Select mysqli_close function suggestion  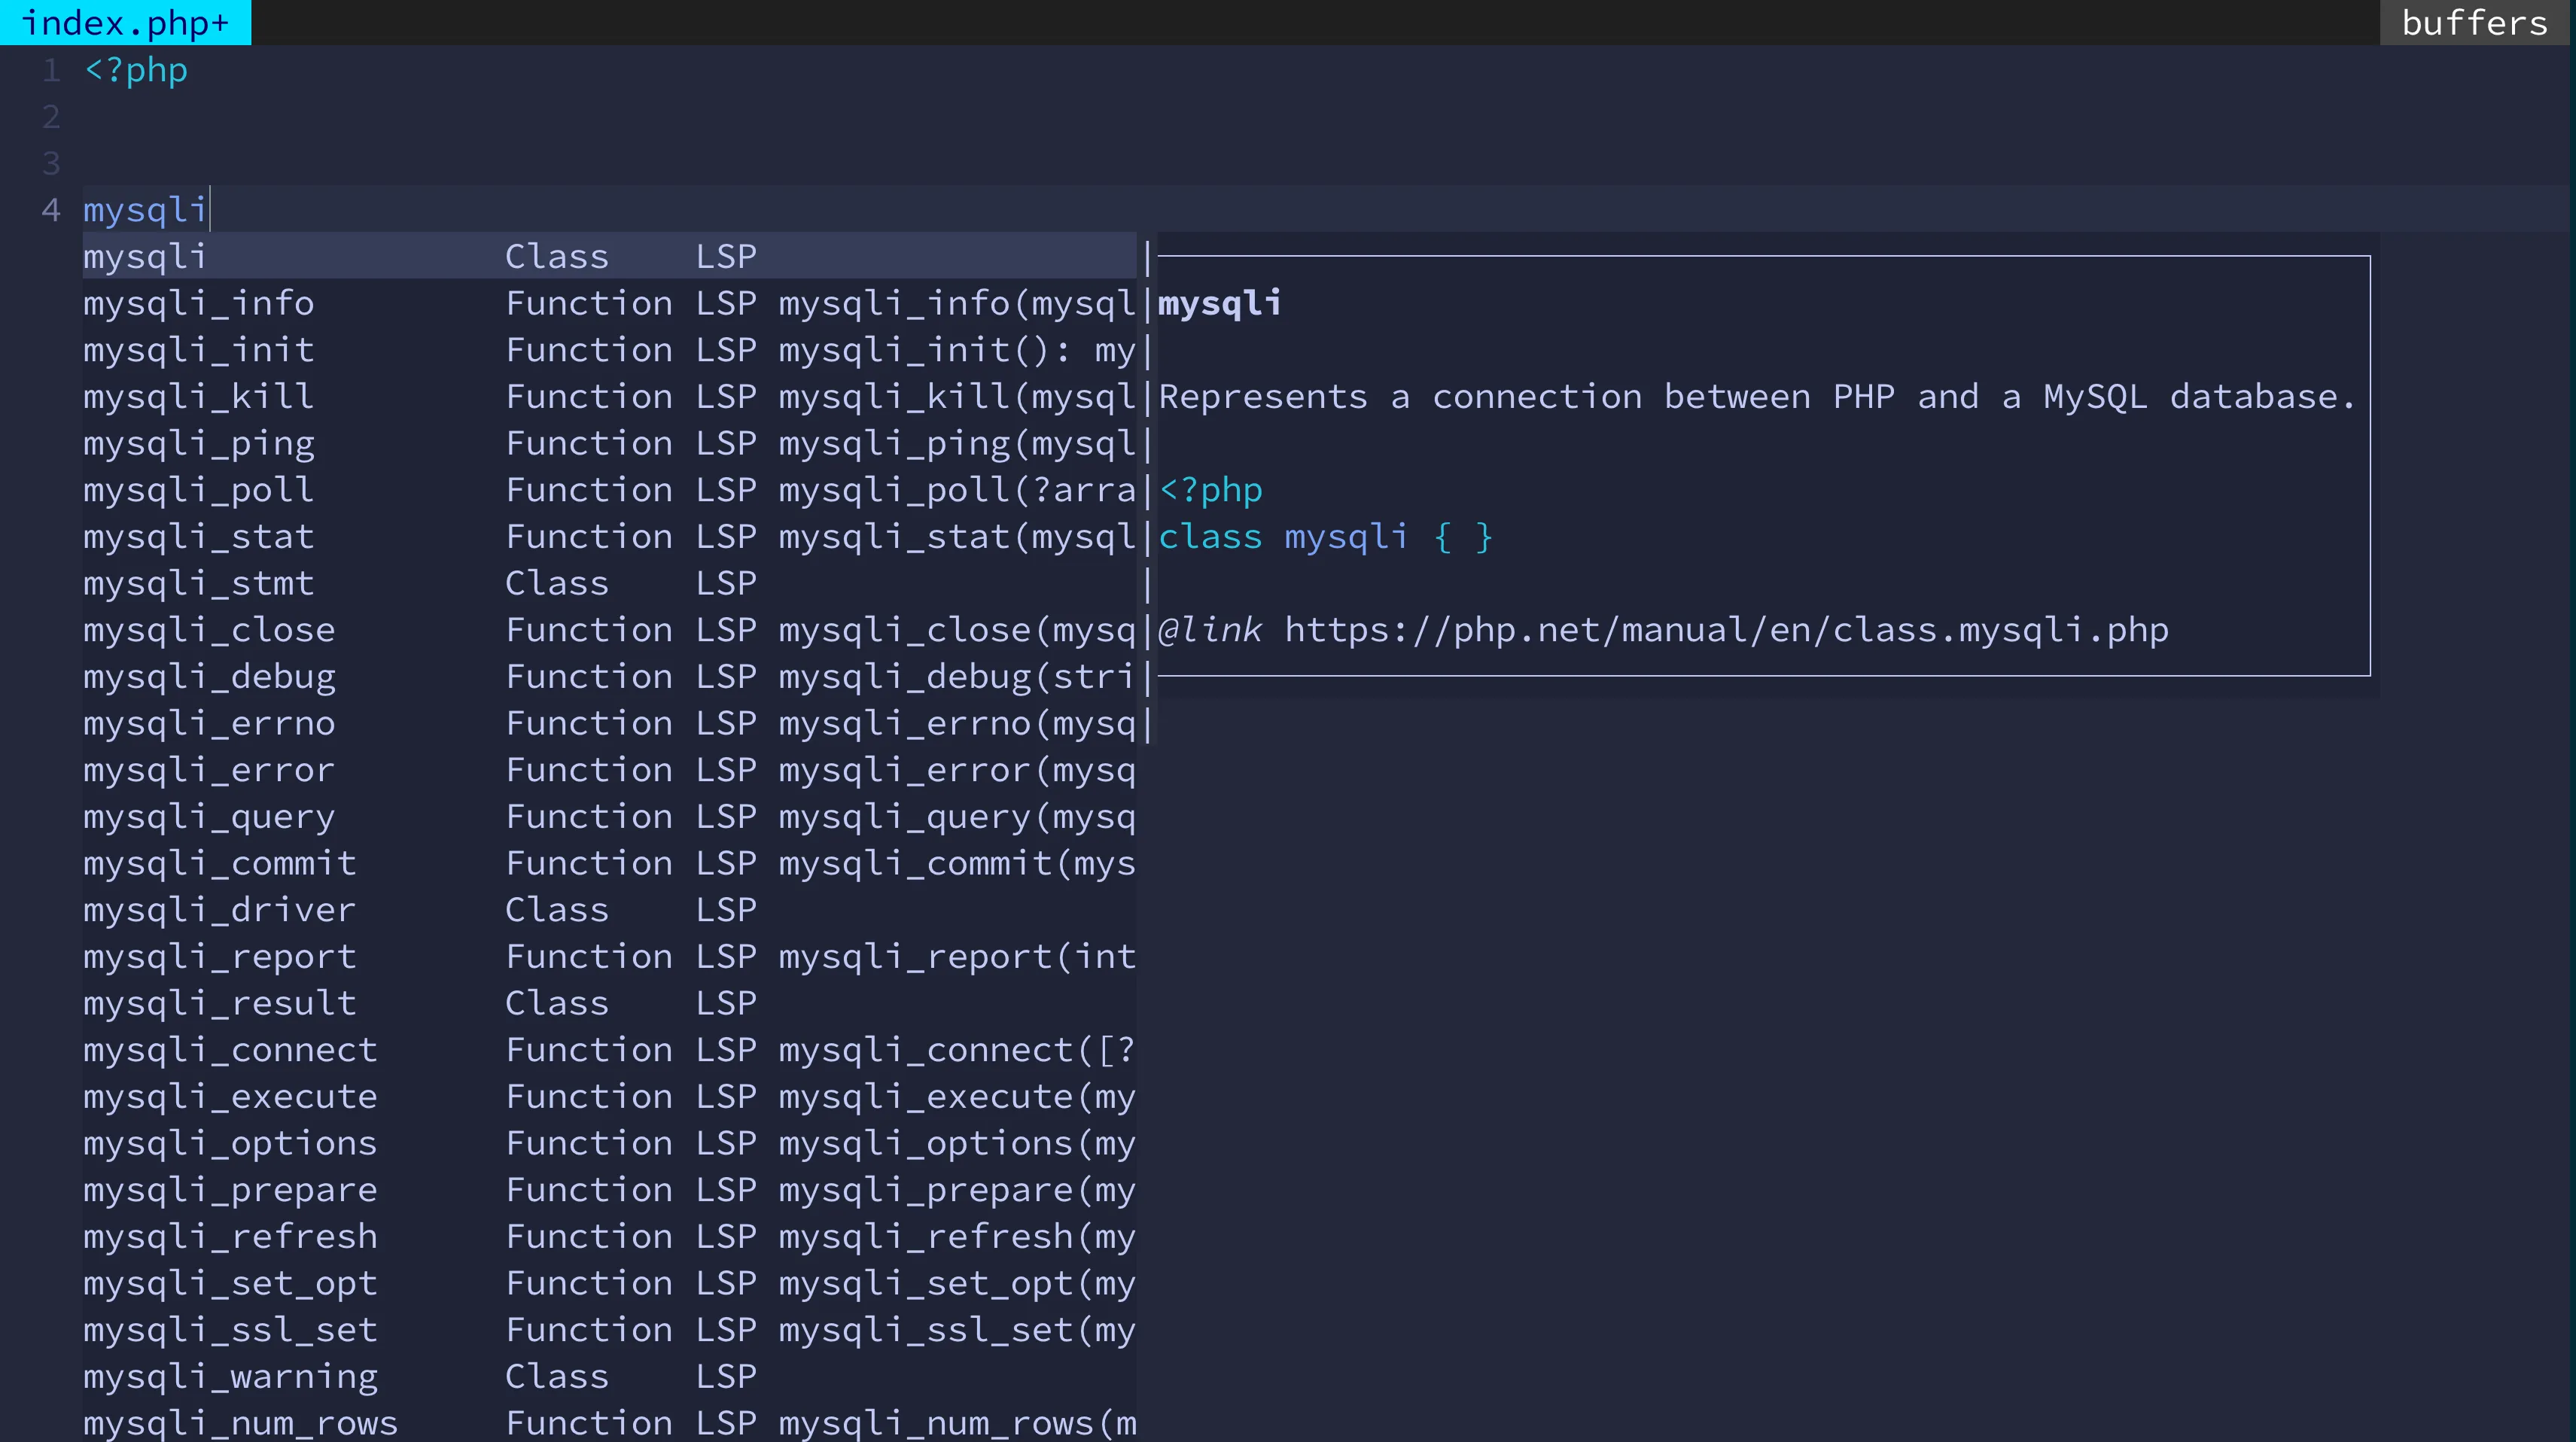tap(209, 630)
